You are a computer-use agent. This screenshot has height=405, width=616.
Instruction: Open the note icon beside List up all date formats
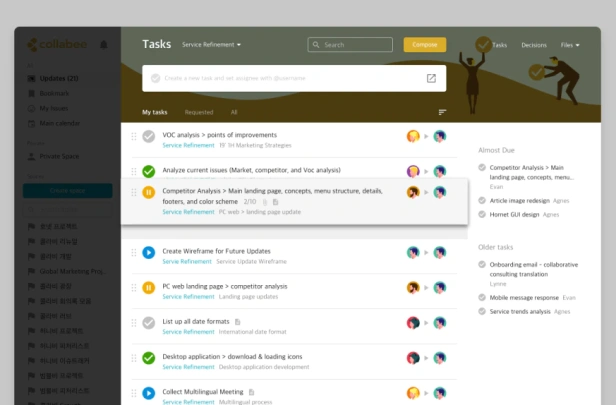point(237,322)
